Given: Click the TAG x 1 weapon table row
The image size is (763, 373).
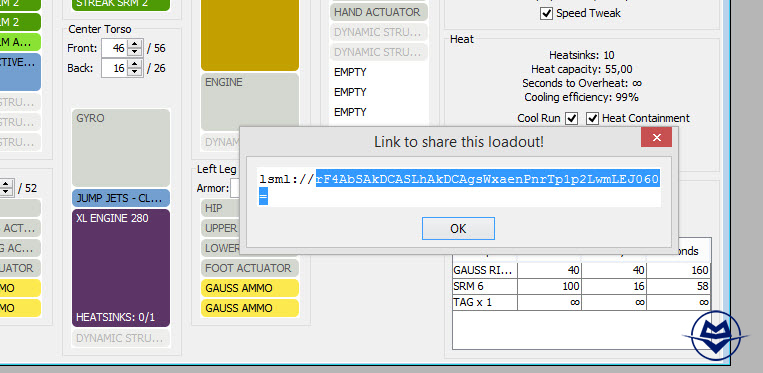Looking at the screenshot, I should coord(581,302).
